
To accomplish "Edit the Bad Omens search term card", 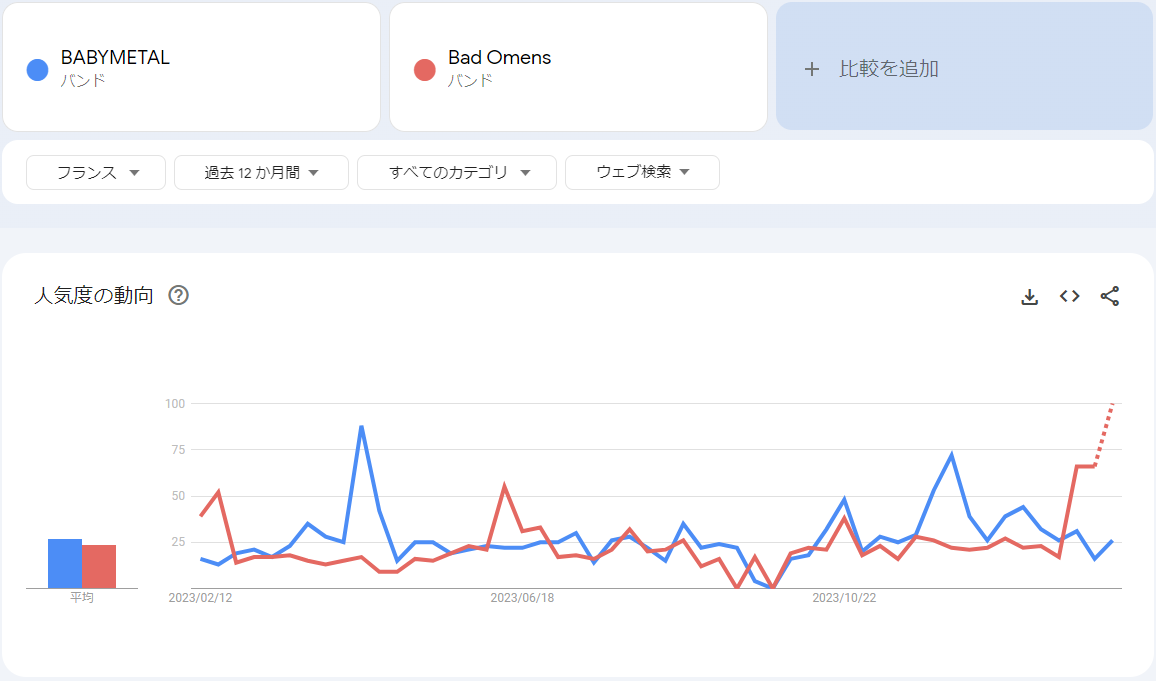I will tap(578, 67).
